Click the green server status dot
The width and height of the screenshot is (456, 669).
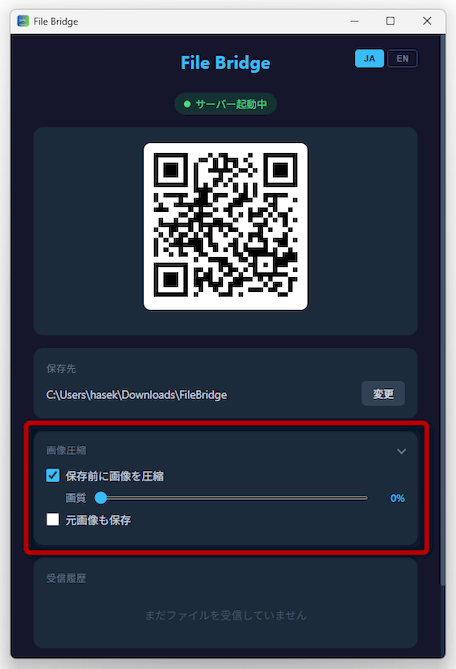click(187, 104)
